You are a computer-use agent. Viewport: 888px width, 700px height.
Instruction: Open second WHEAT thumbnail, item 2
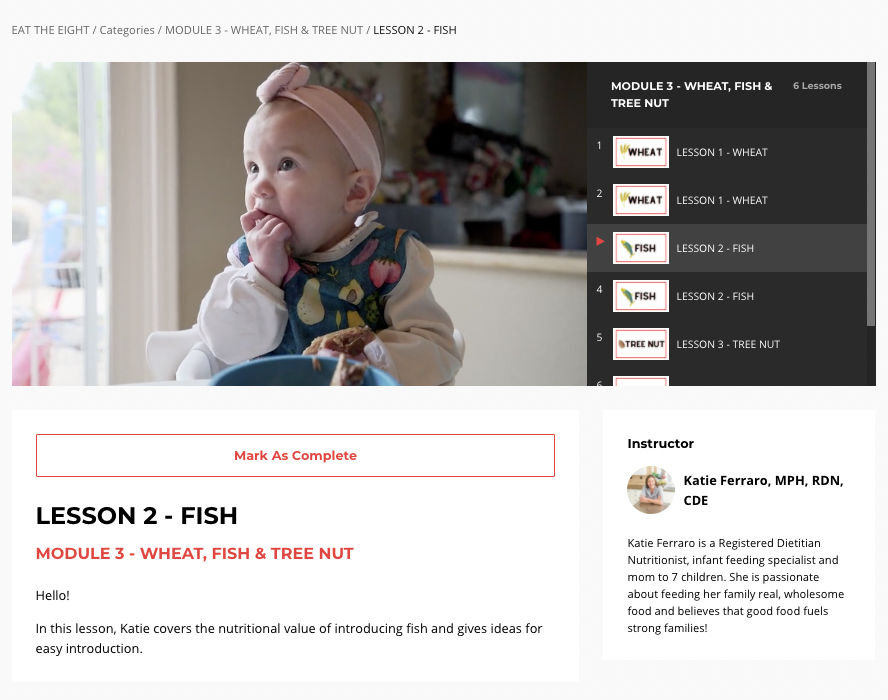click(x=641, y=200)
